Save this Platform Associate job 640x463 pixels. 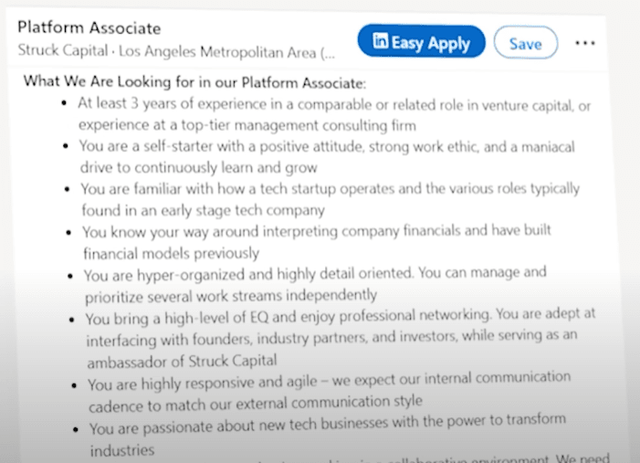coord(525,44)
